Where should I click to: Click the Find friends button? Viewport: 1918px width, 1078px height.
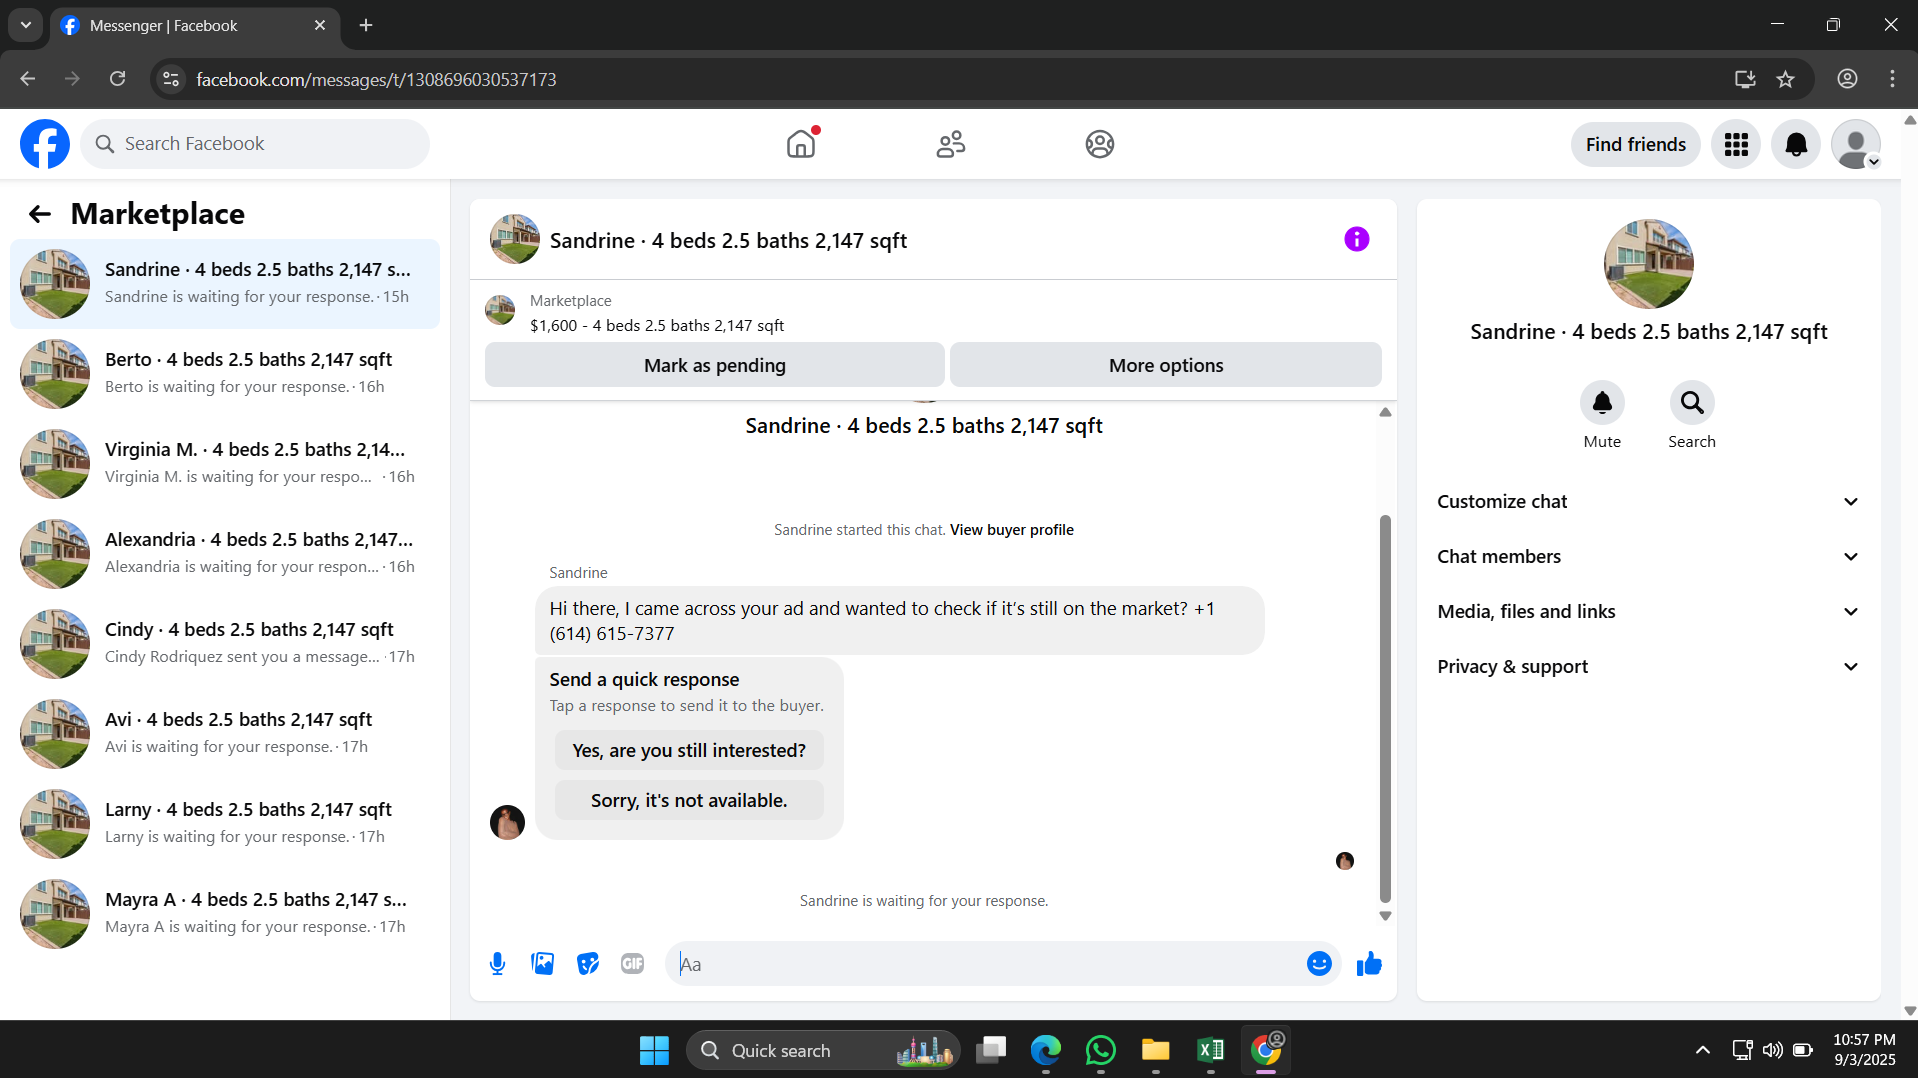click(x=1636, y=144)
